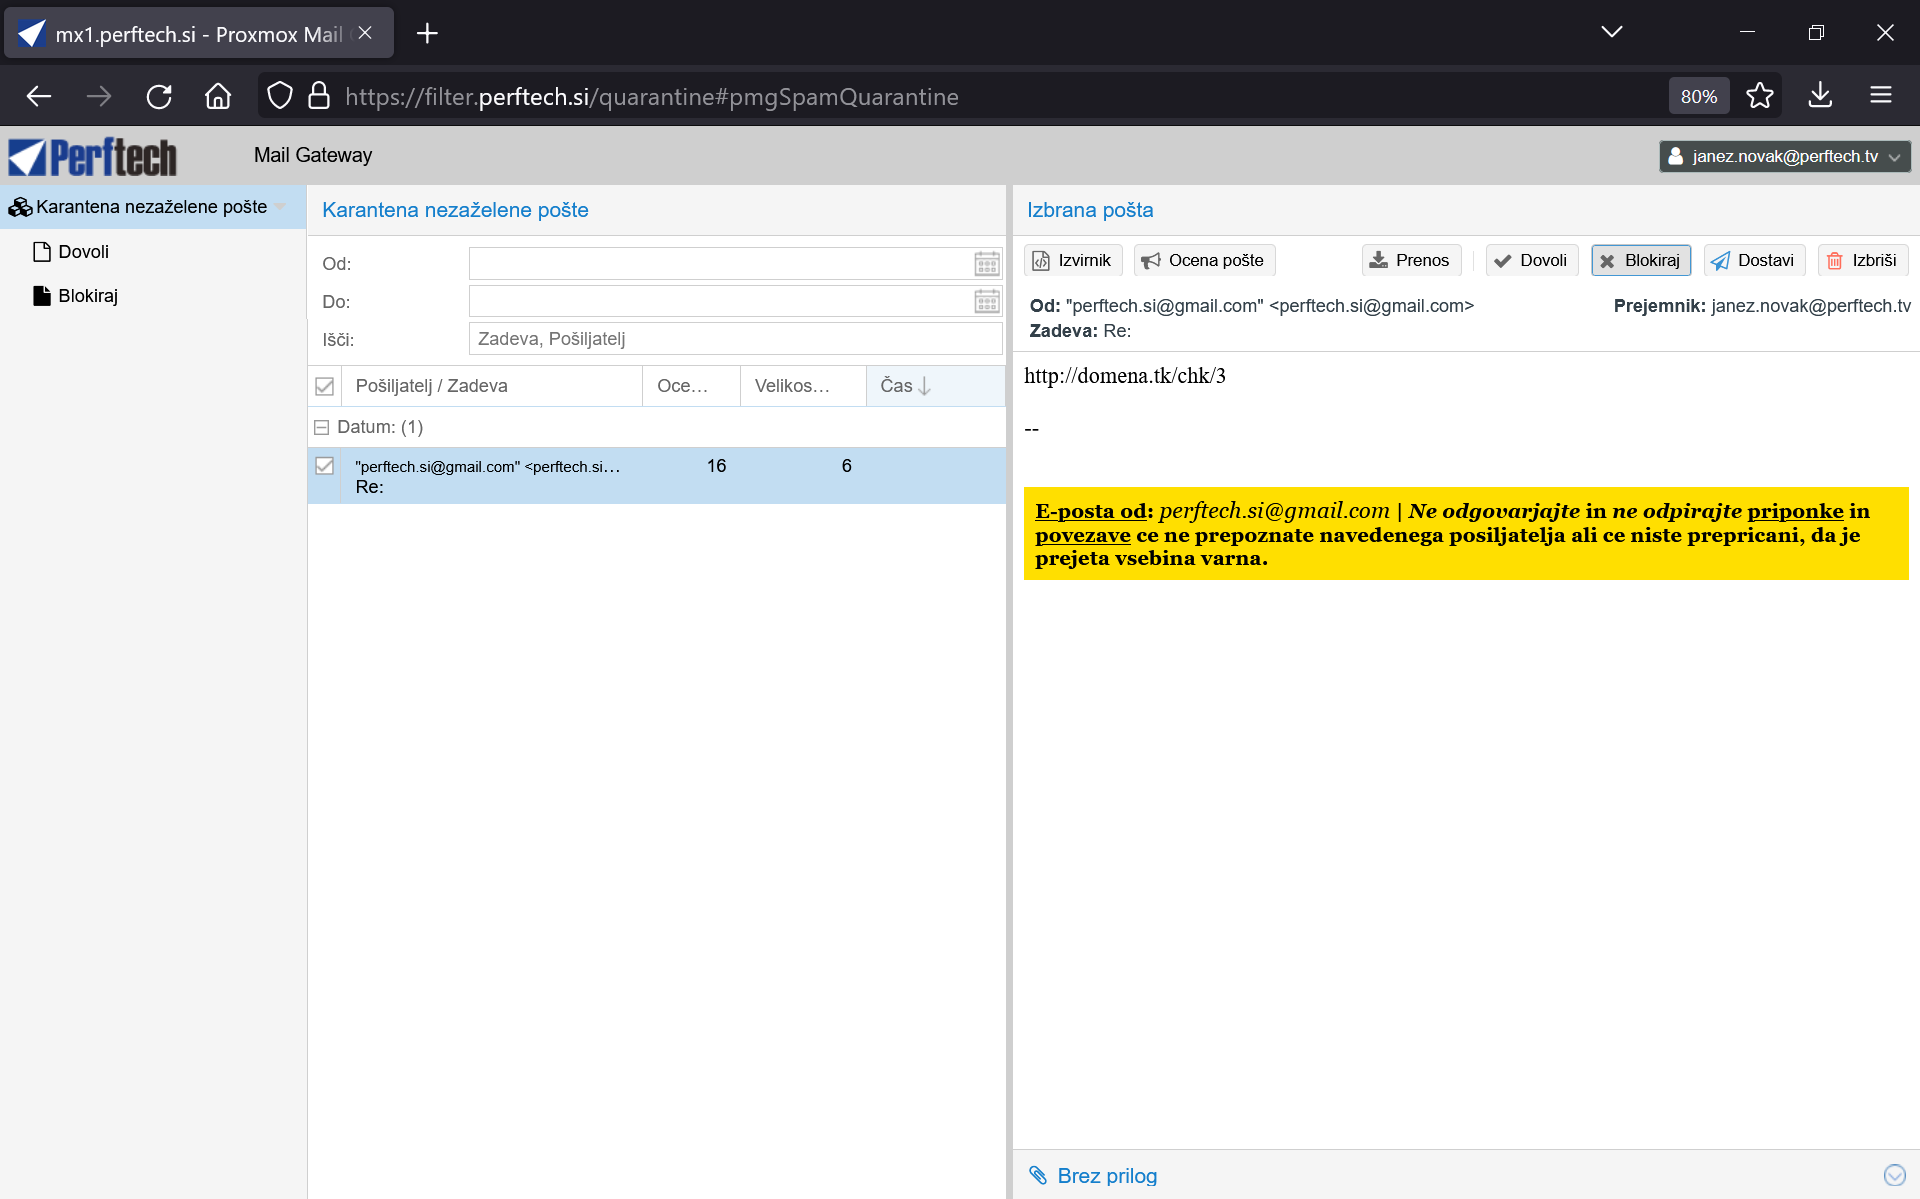Screen dimensions: 1920x1199
Task: Open the Izvirnik source view
Action: coord(1073,260)
